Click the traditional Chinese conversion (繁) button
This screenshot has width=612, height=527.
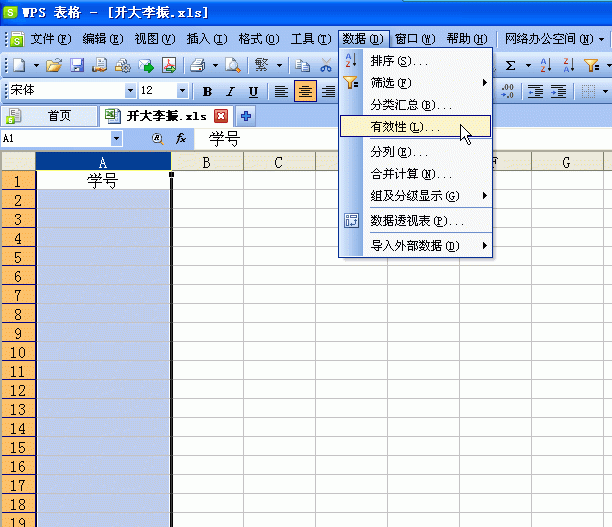point(261,65)
